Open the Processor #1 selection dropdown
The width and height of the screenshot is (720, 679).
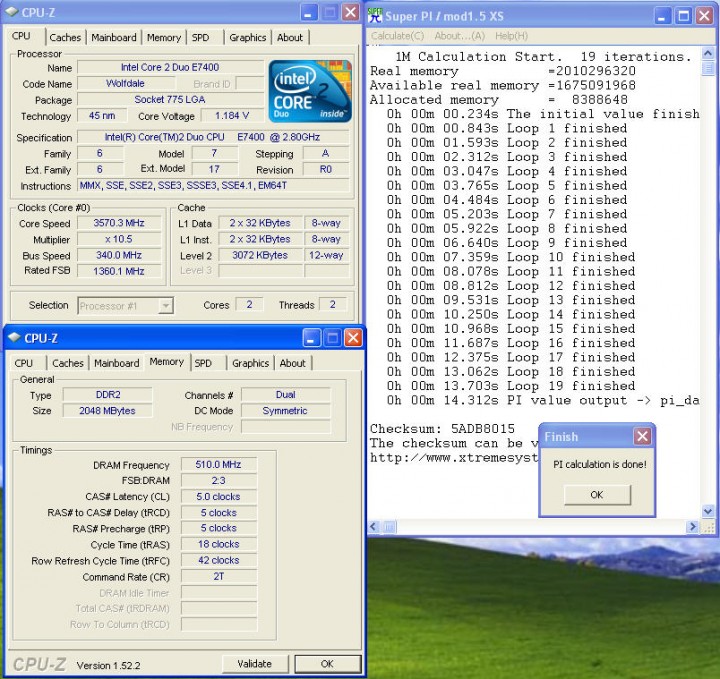tap(165, 305)
